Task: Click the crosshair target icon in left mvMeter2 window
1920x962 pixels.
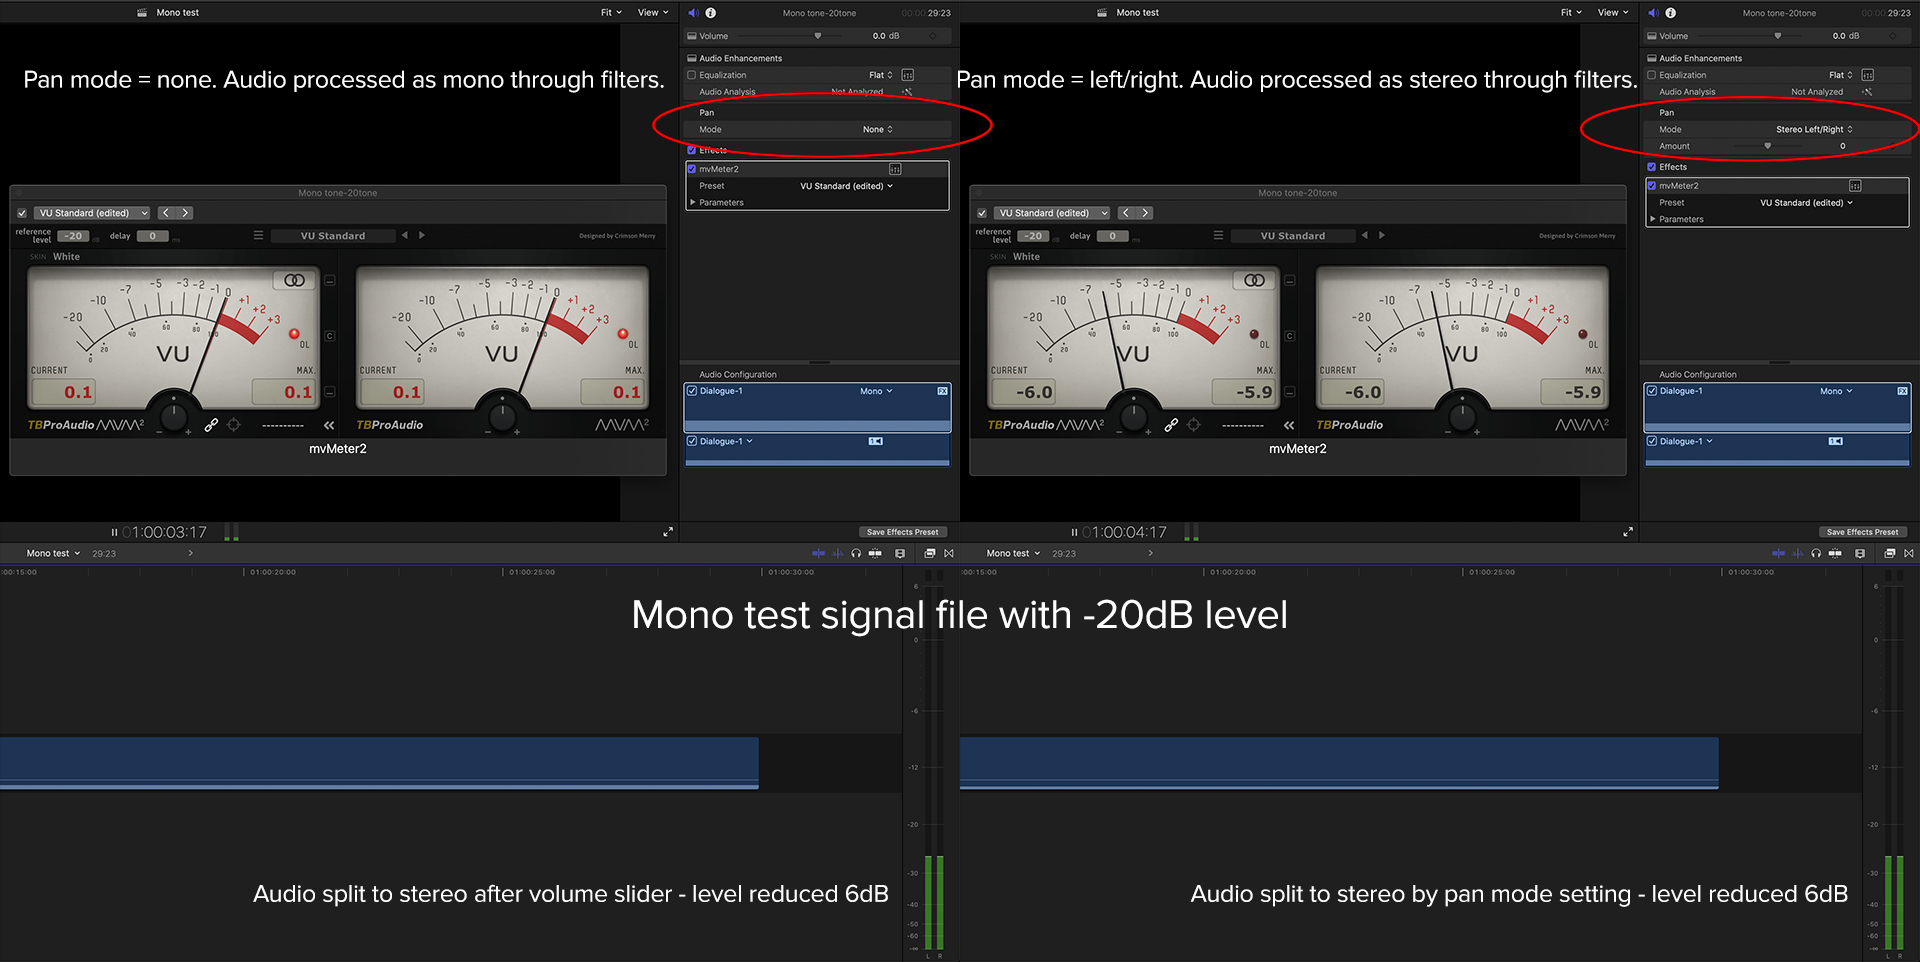Action: [234, 425]
